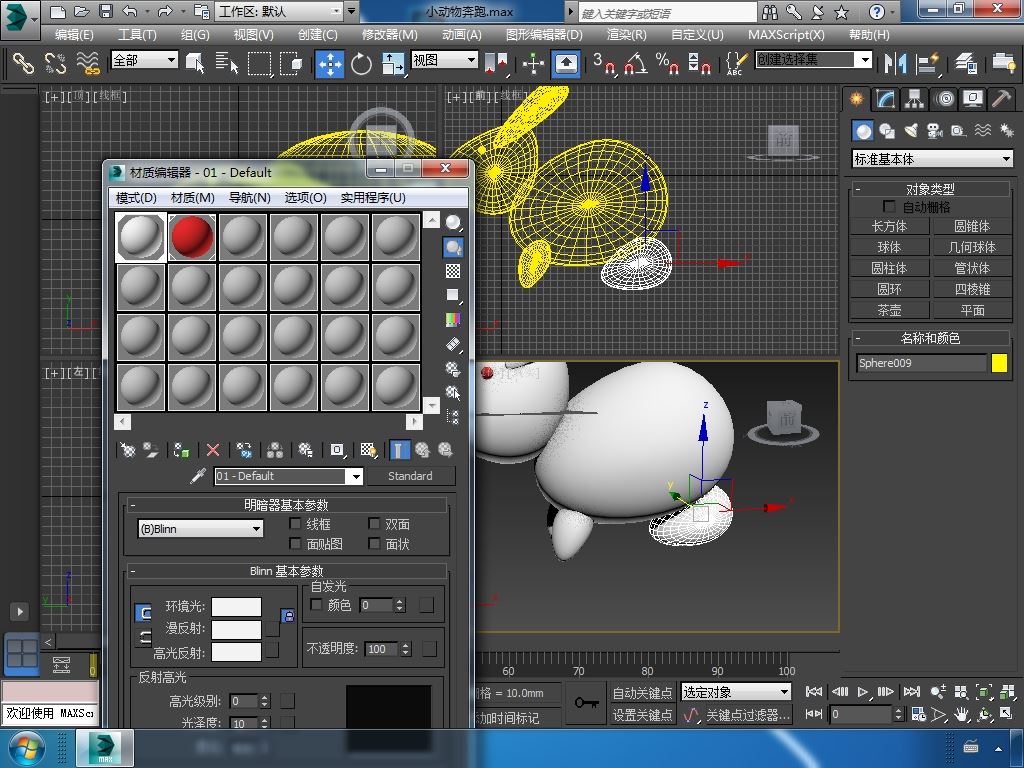
Task: Expand the 标准基本体 primitives dropdown
Action: coord(932,159)
